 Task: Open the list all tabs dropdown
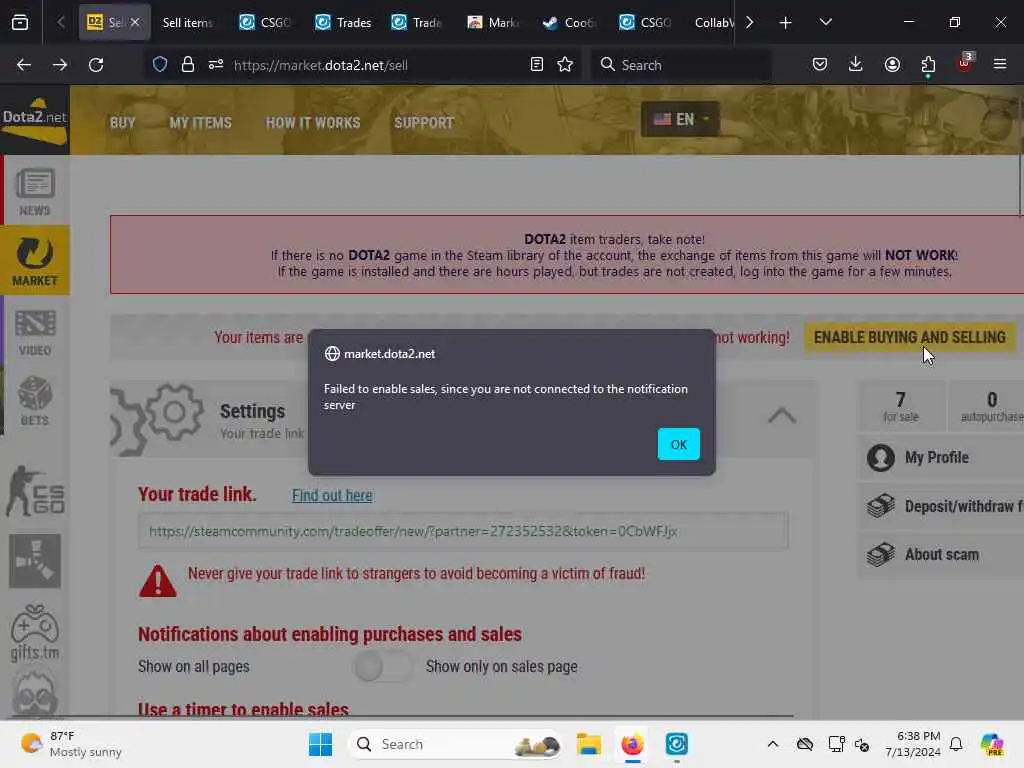click(x=825, y=23)
